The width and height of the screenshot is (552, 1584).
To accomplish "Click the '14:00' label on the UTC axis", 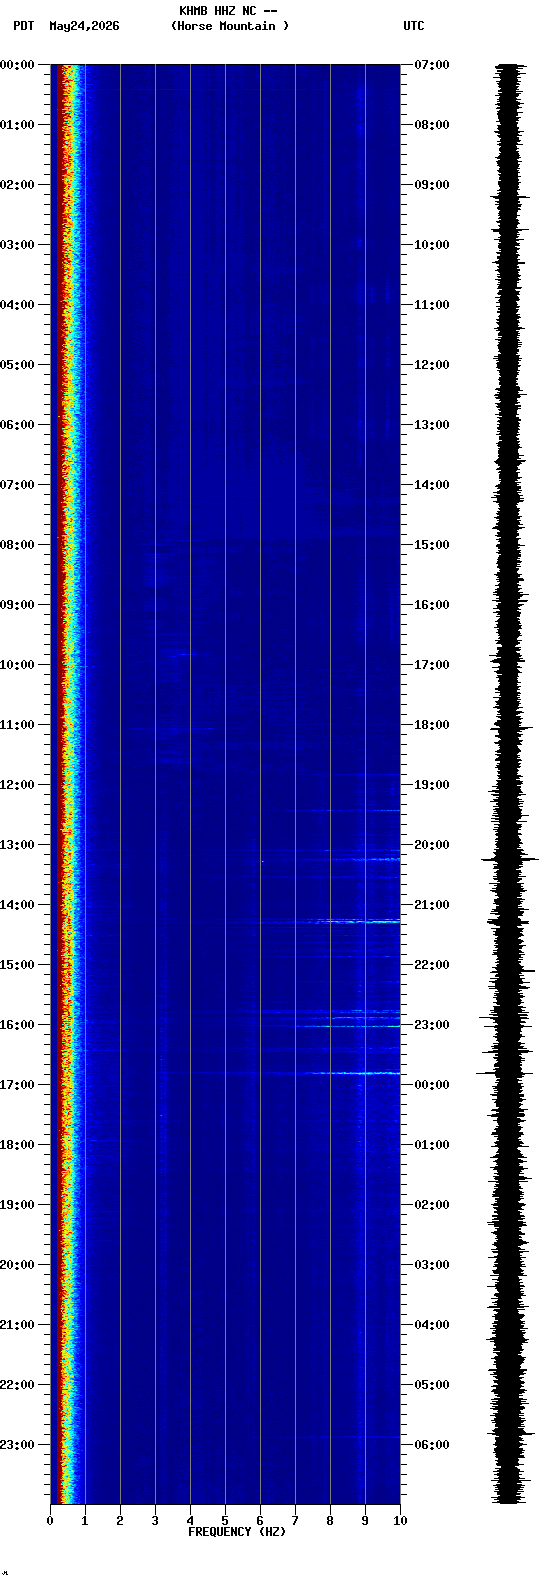I will 432,485.
